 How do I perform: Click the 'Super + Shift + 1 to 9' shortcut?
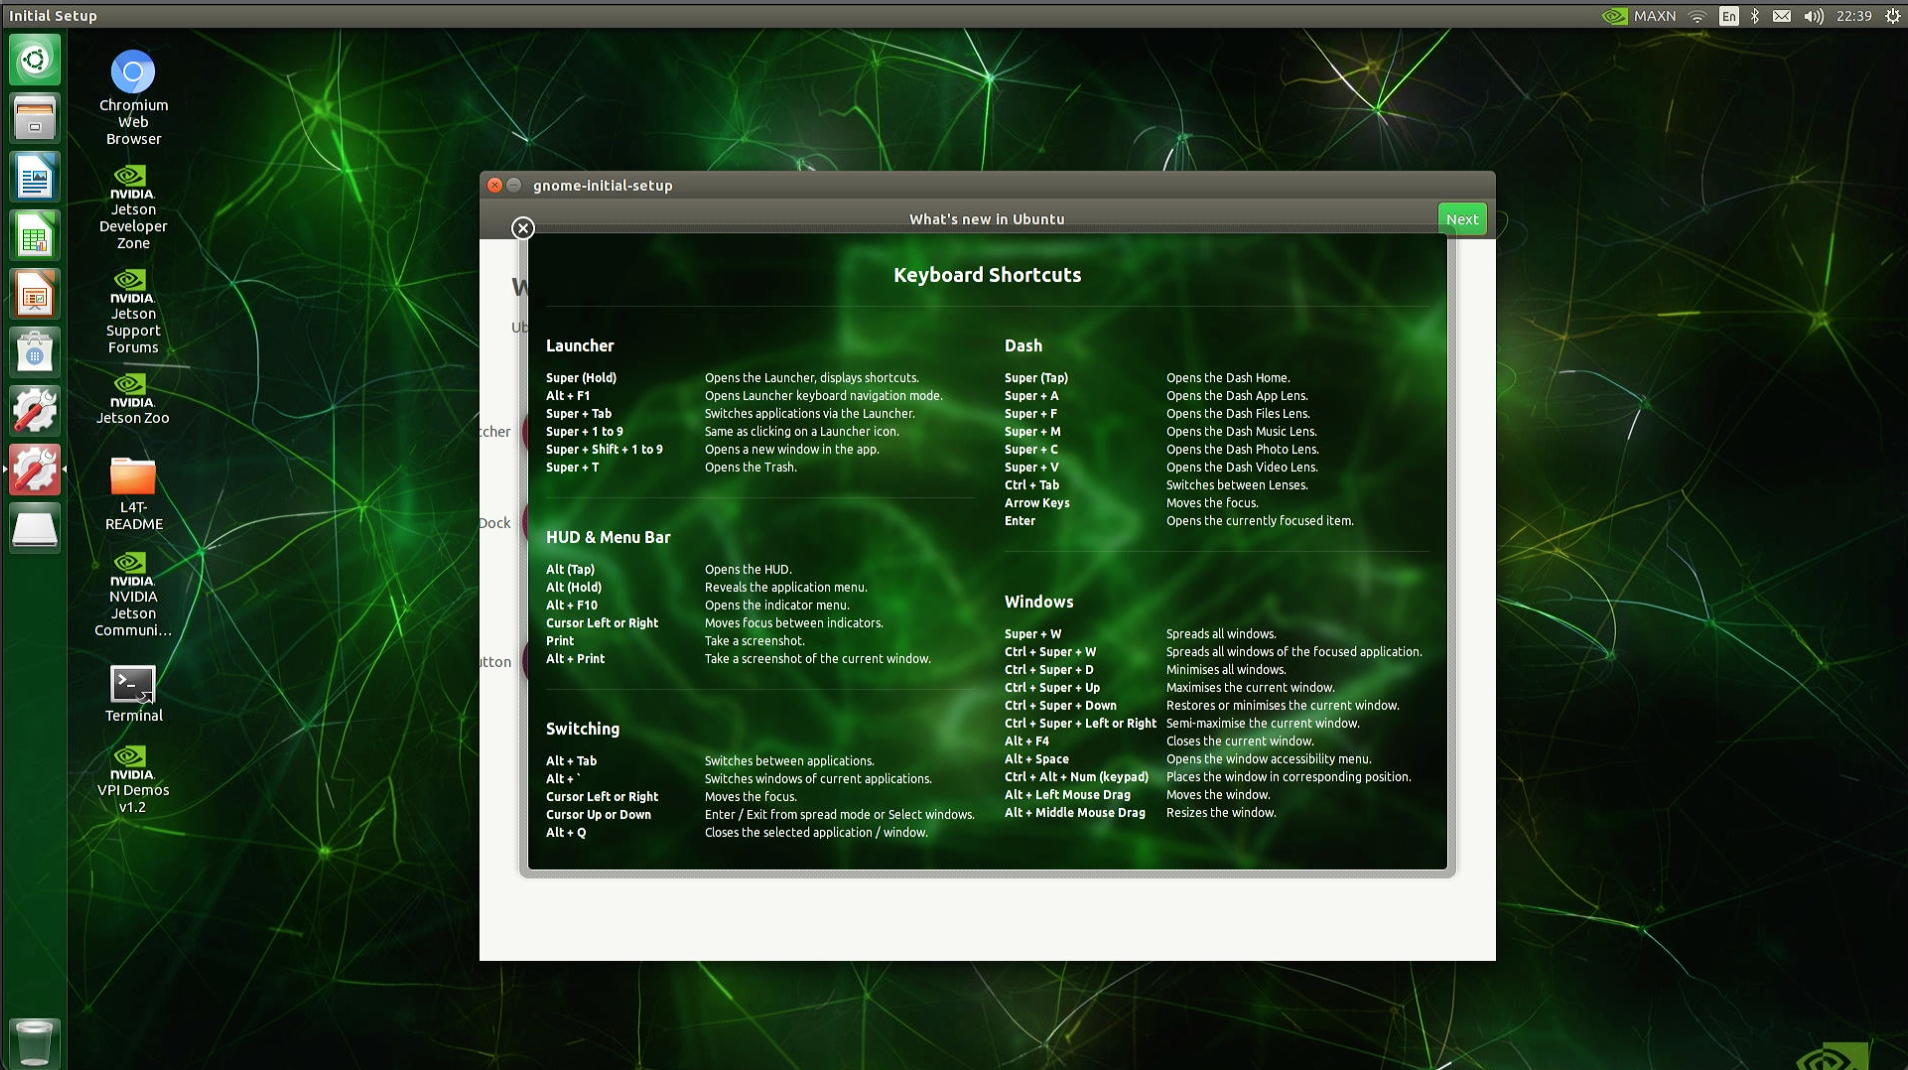click(604, 450)
